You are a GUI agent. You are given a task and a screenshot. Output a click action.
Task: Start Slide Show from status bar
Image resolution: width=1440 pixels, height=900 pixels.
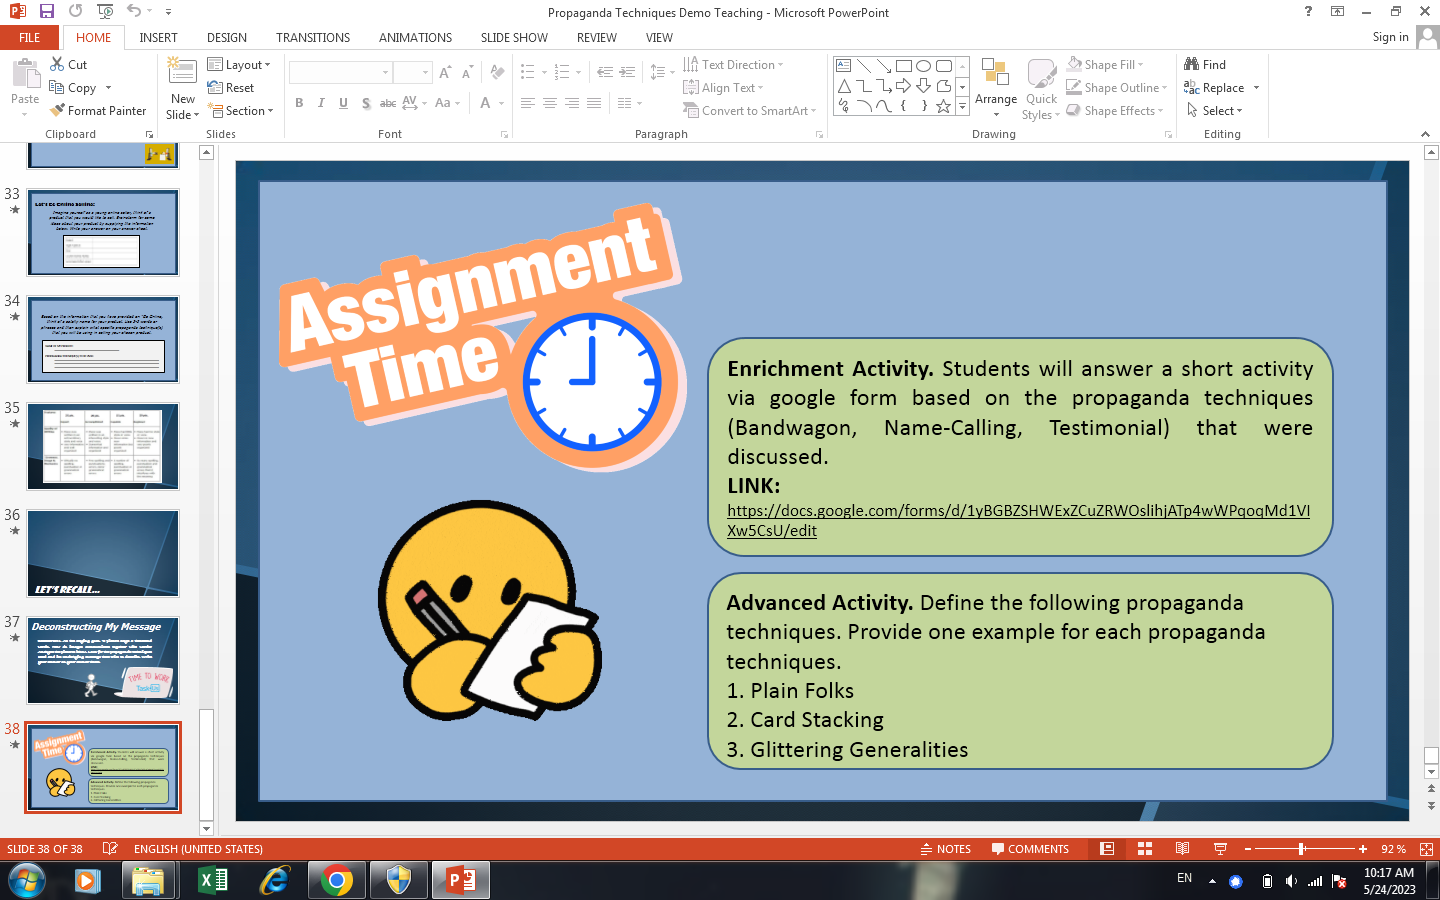(1220, 849)
